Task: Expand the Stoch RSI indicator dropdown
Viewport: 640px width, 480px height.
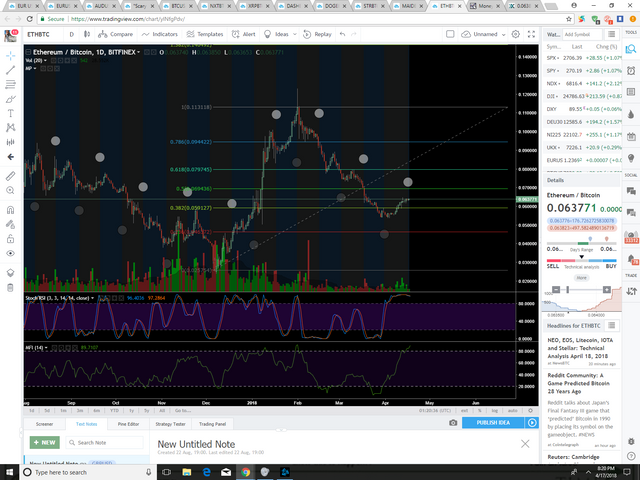Action: pyautogui.click(x=92, y=298)
